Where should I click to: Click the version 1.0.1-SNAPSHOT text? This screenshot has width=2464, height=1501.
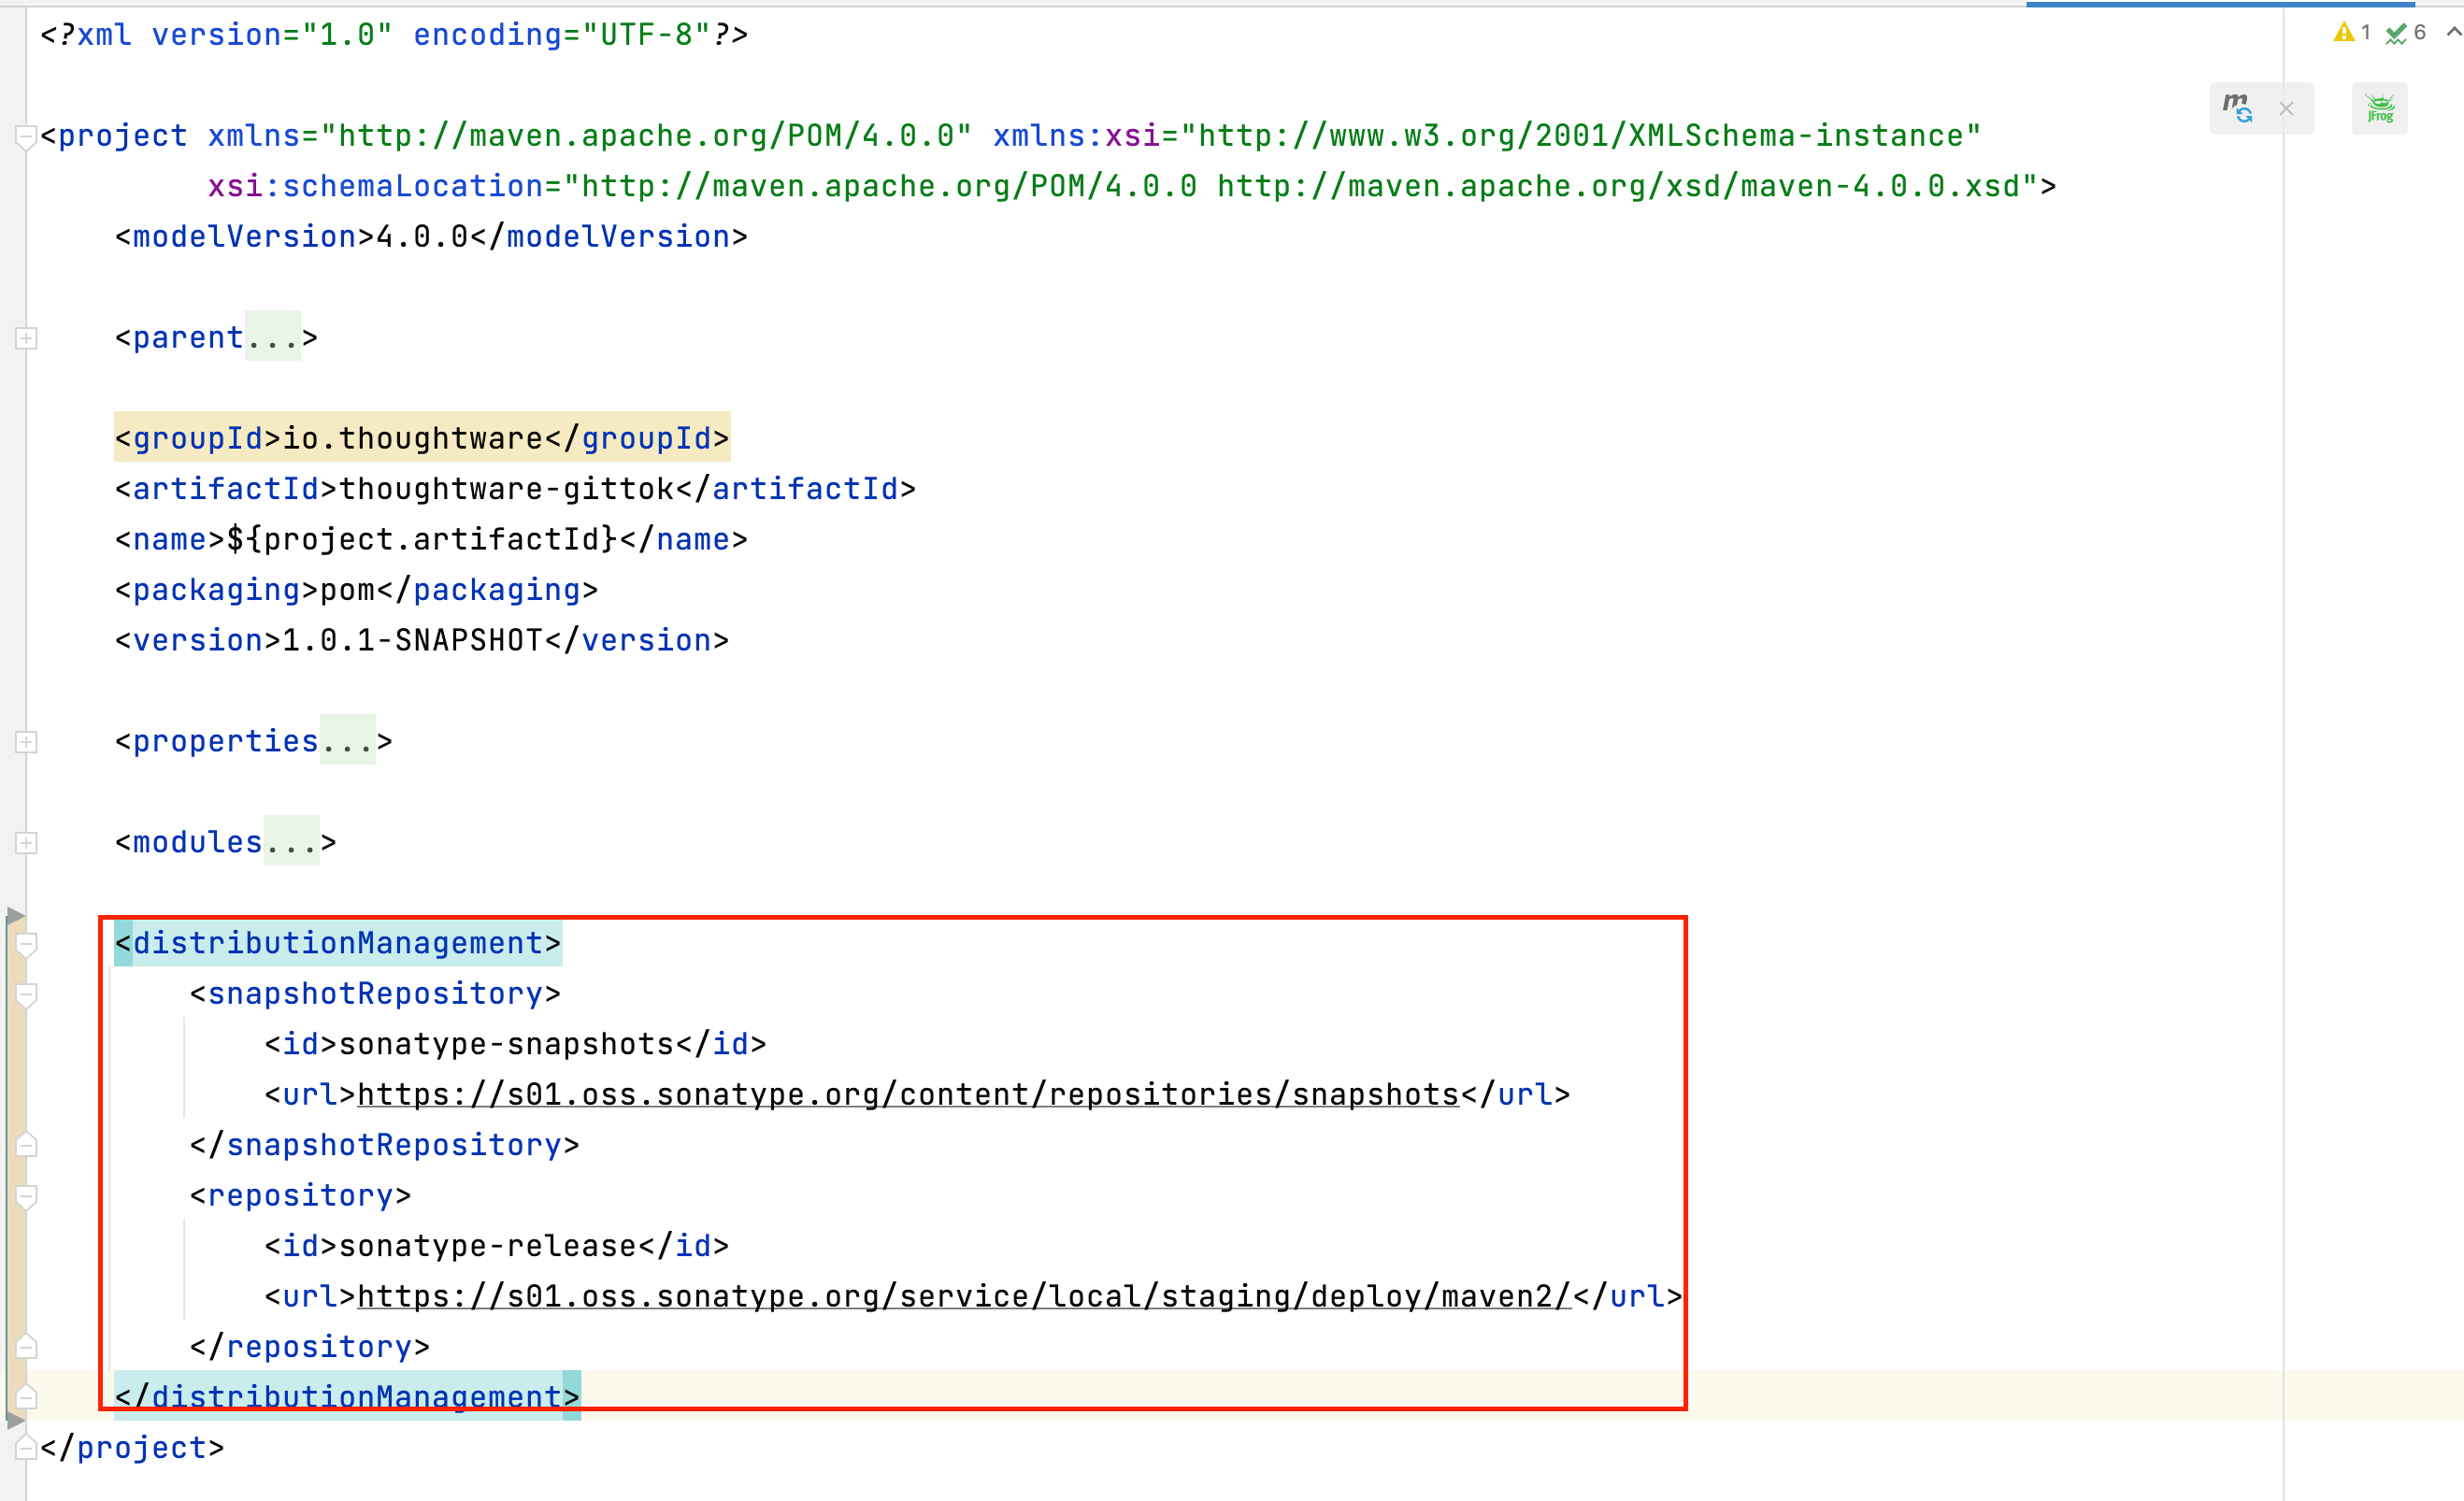412,640
